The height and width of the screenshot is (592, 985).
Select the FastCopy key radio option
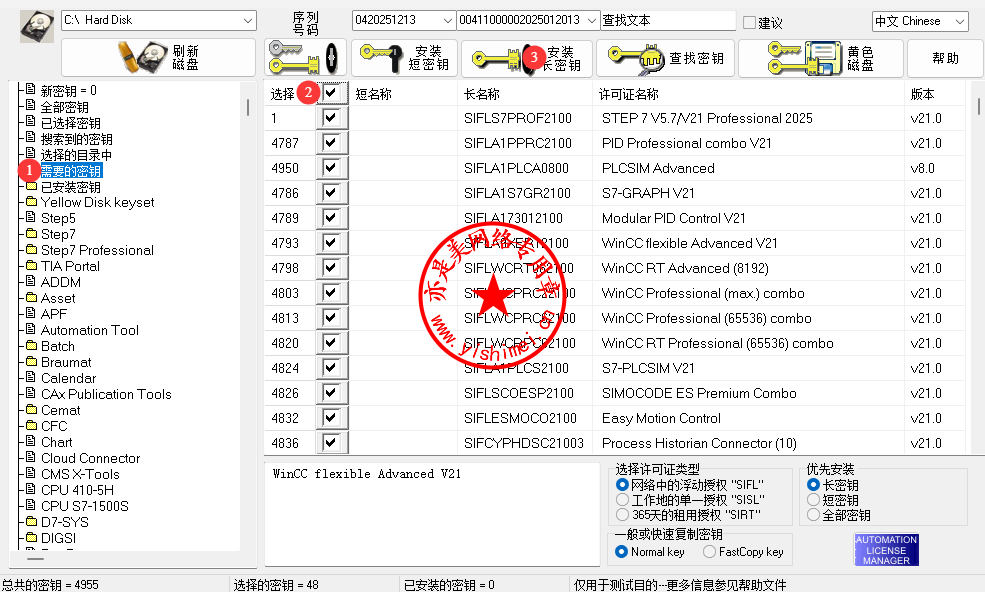tap(710, 552)
